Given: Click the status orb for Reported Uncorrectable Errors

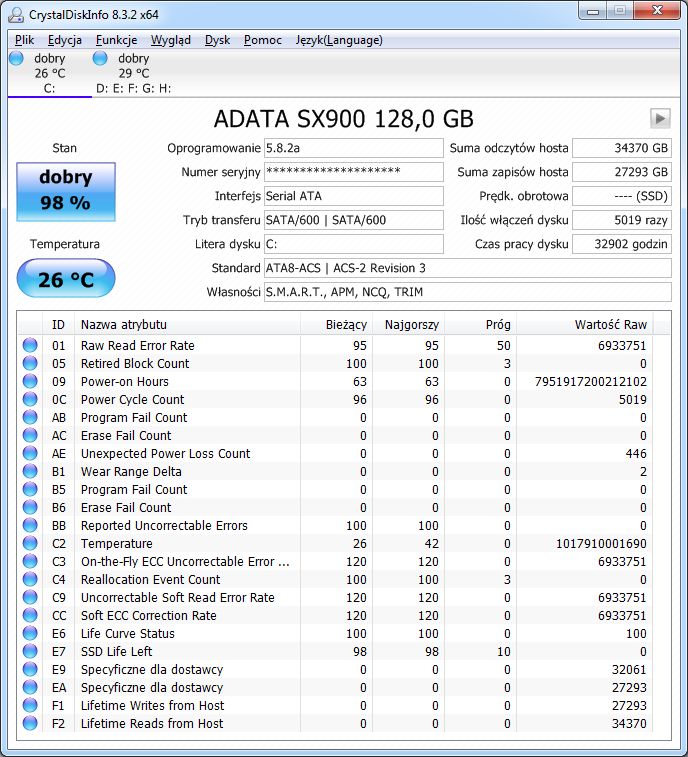Looking at the screenshot, I should [x=30, y=525].
